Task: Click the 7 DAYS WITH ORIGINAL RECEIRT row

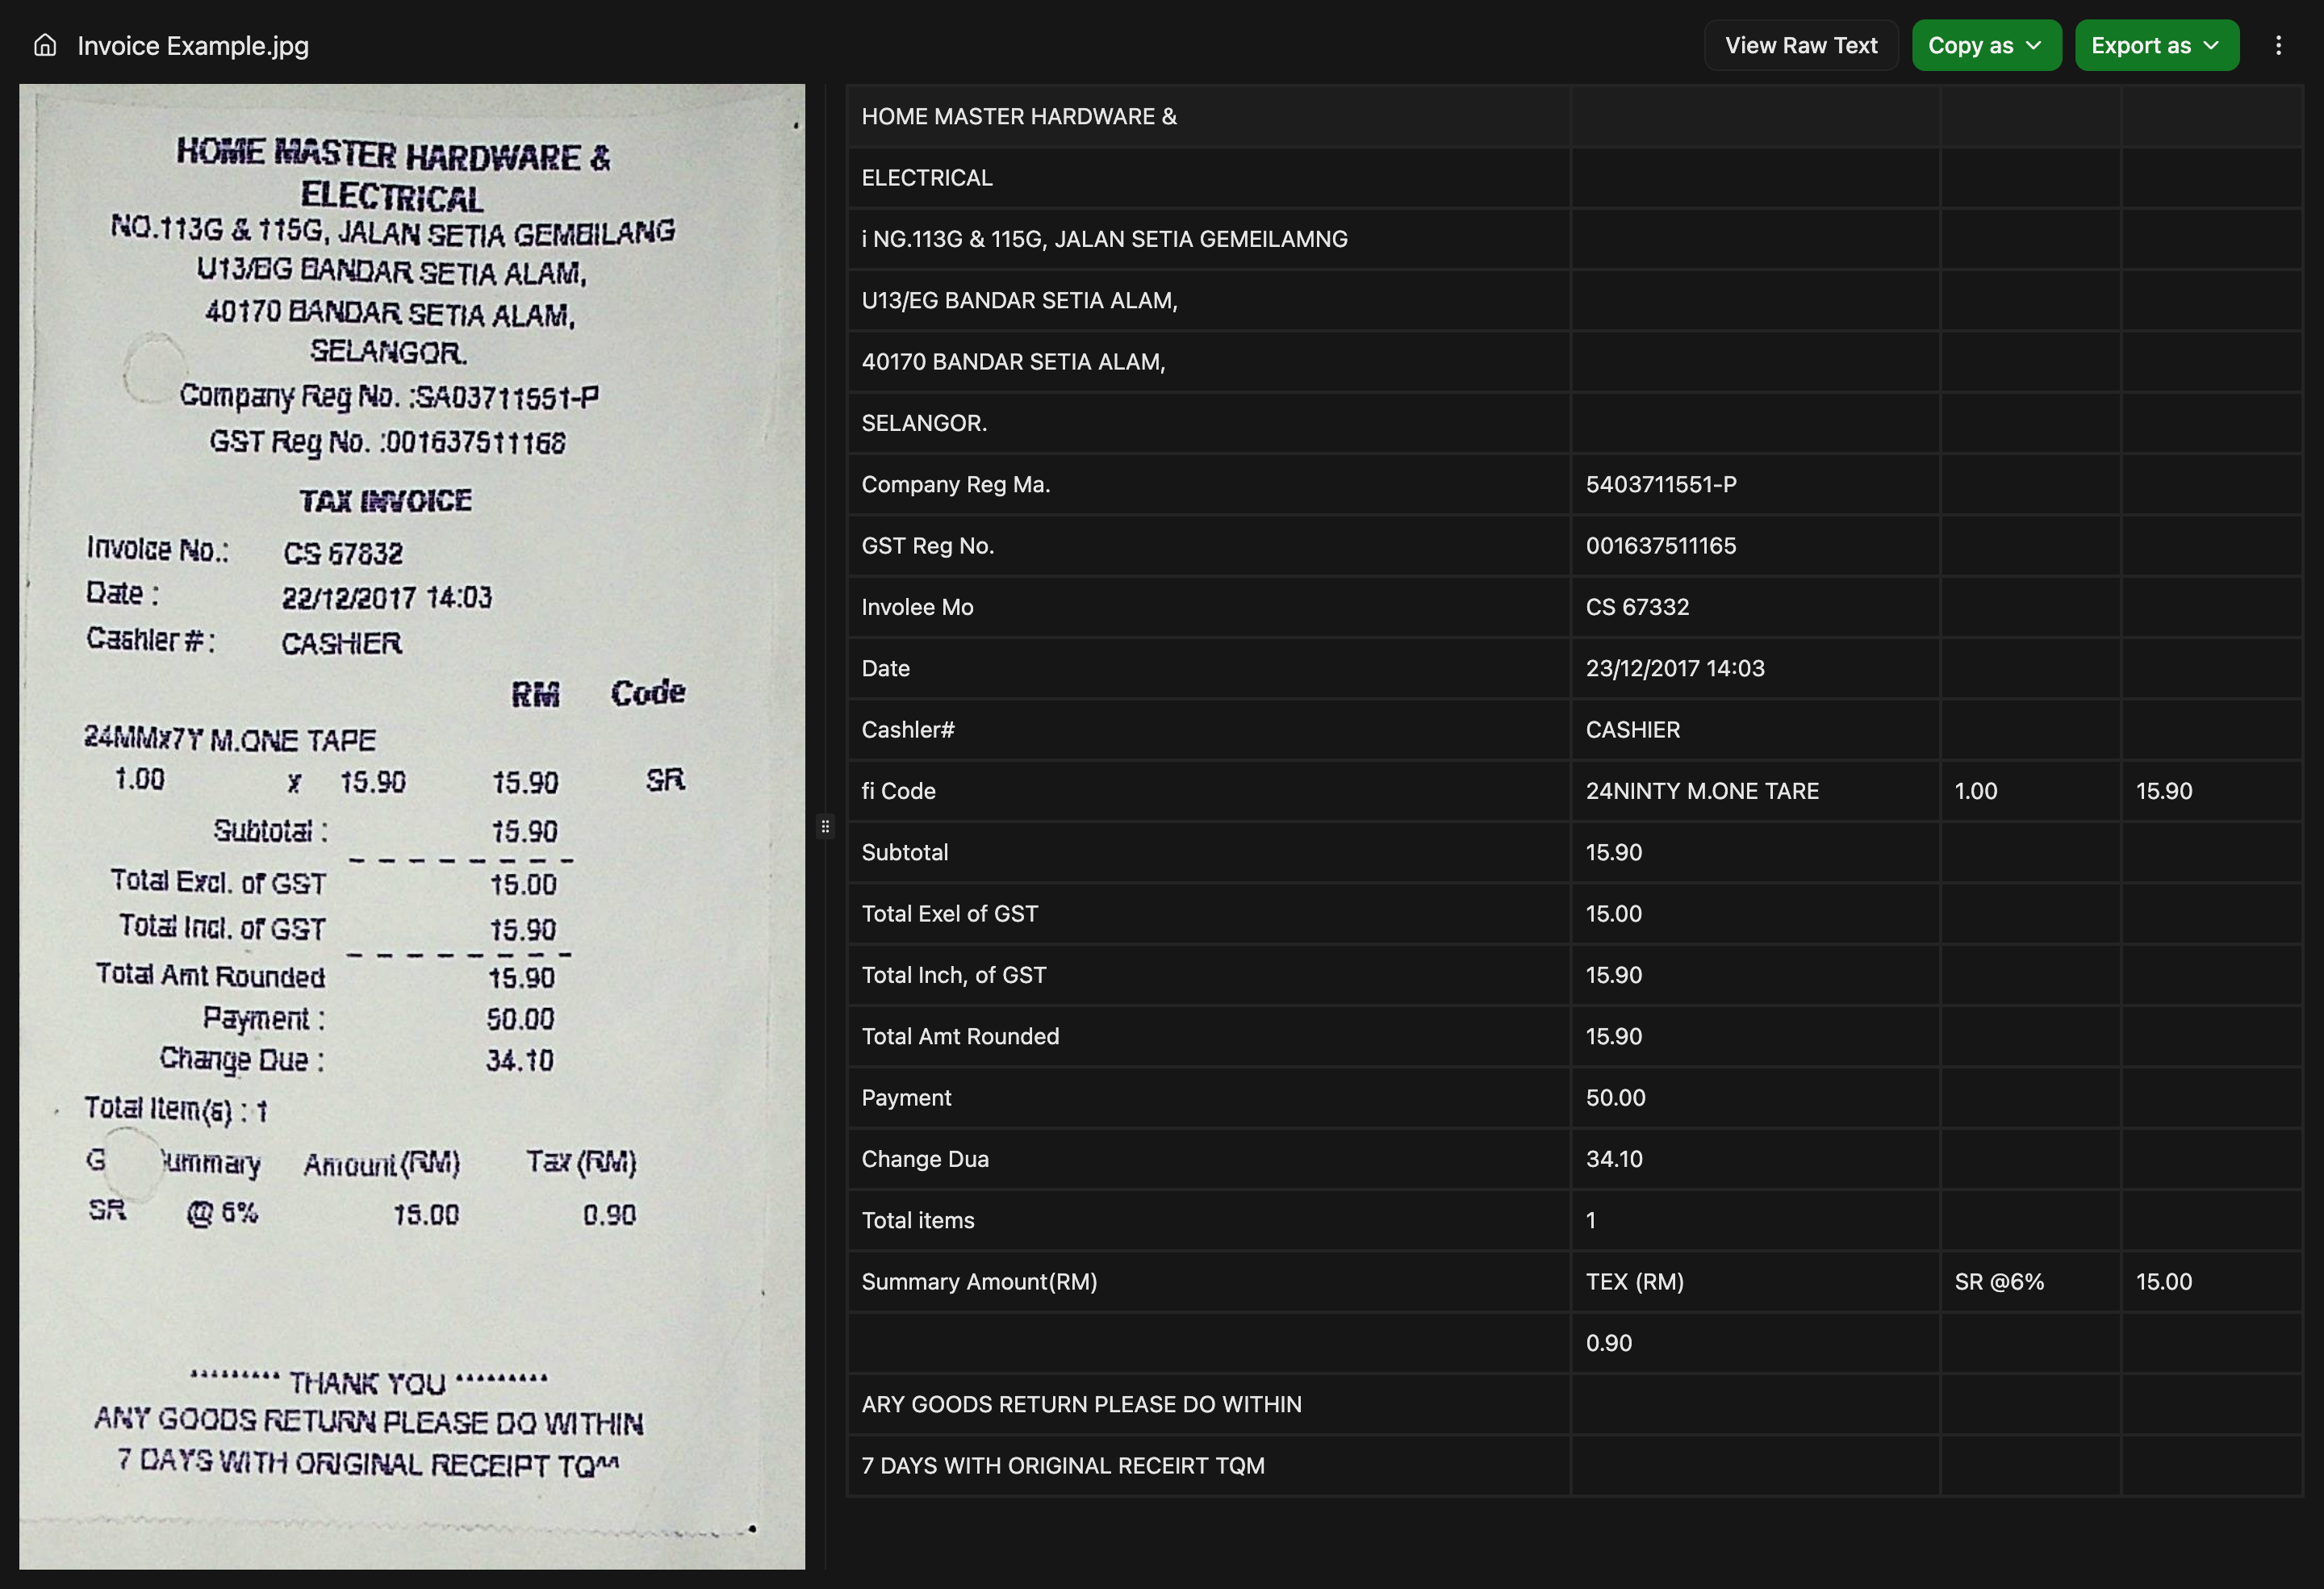Action: (1063, 1465)
